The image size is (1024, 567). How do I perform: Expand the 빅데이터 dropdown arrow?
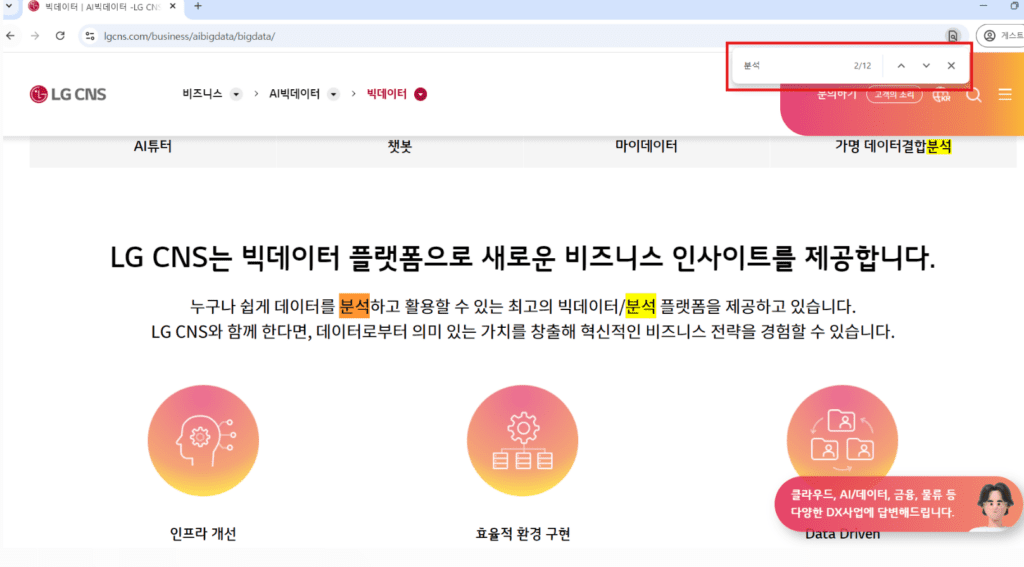tap(421, 95)
